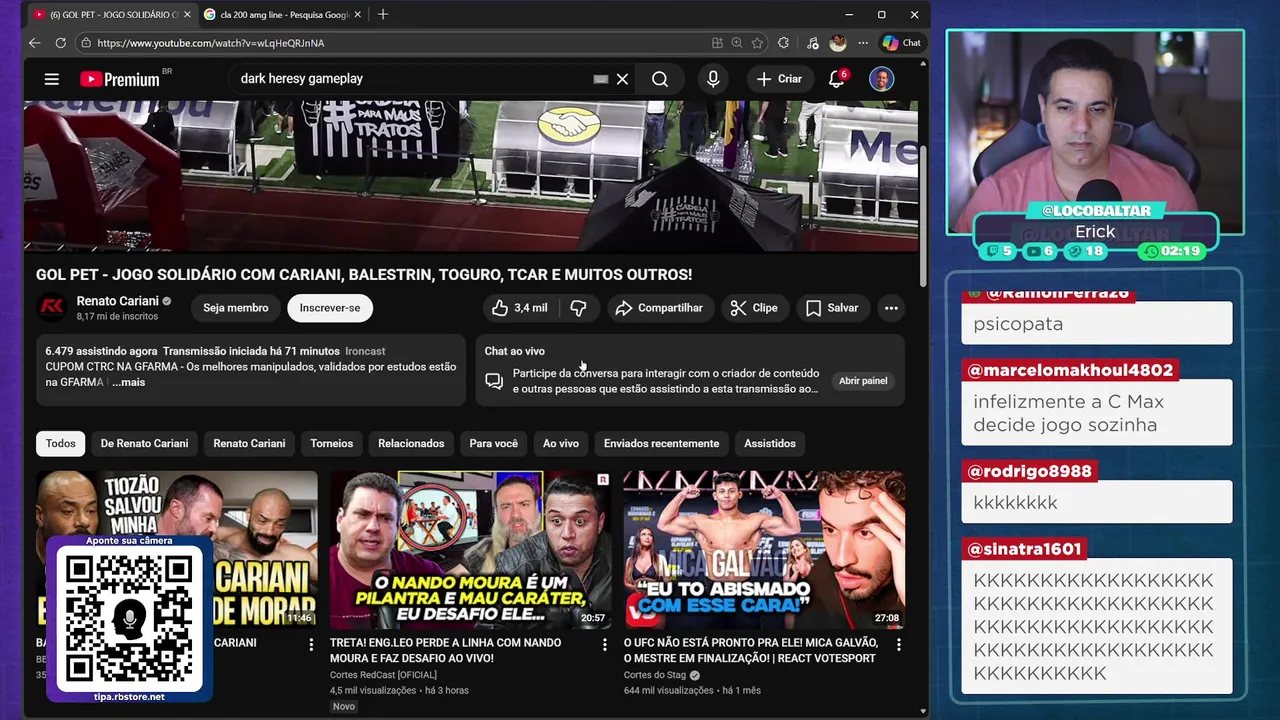Screen dimensions: 1280x720
Task: Open title O UFC NÃO ESTÁ PRONTO
Action: click(751, 650)
